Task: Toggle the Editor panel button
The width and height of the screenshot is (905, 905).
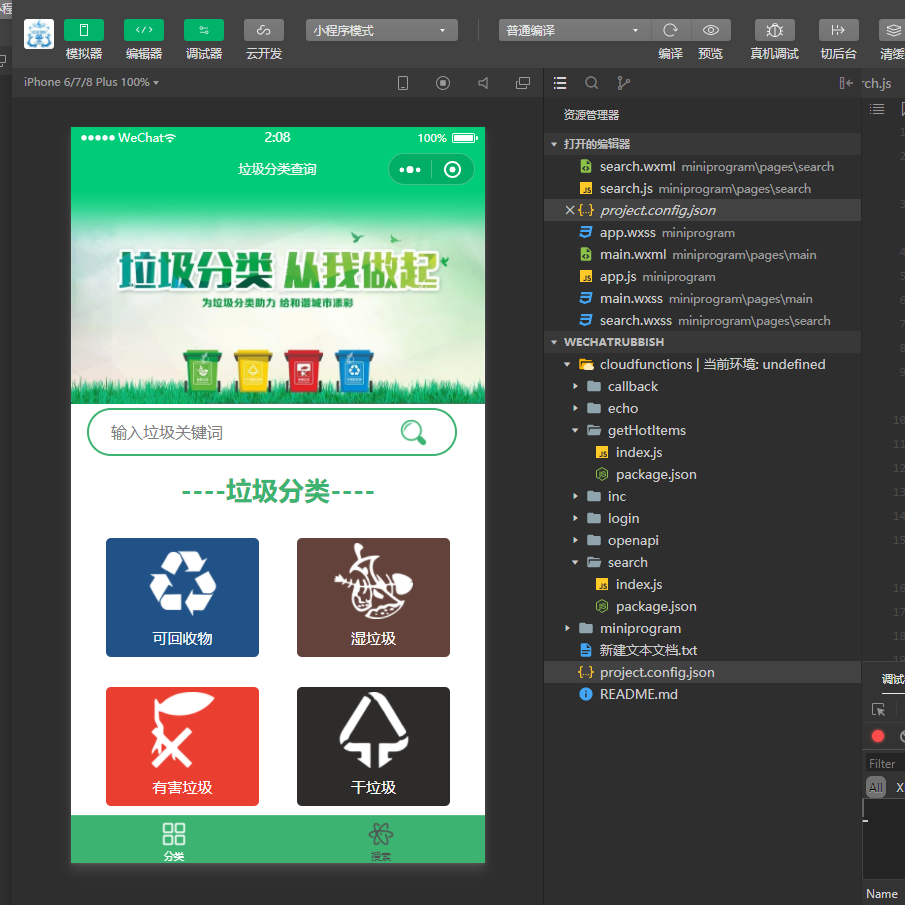Action: [x=144, y=30]
